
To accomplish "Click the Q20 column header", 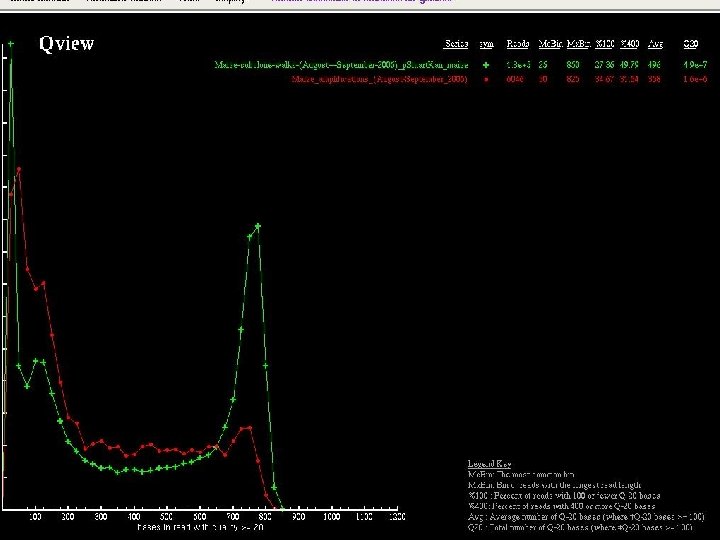I will [x=691, y=44].
